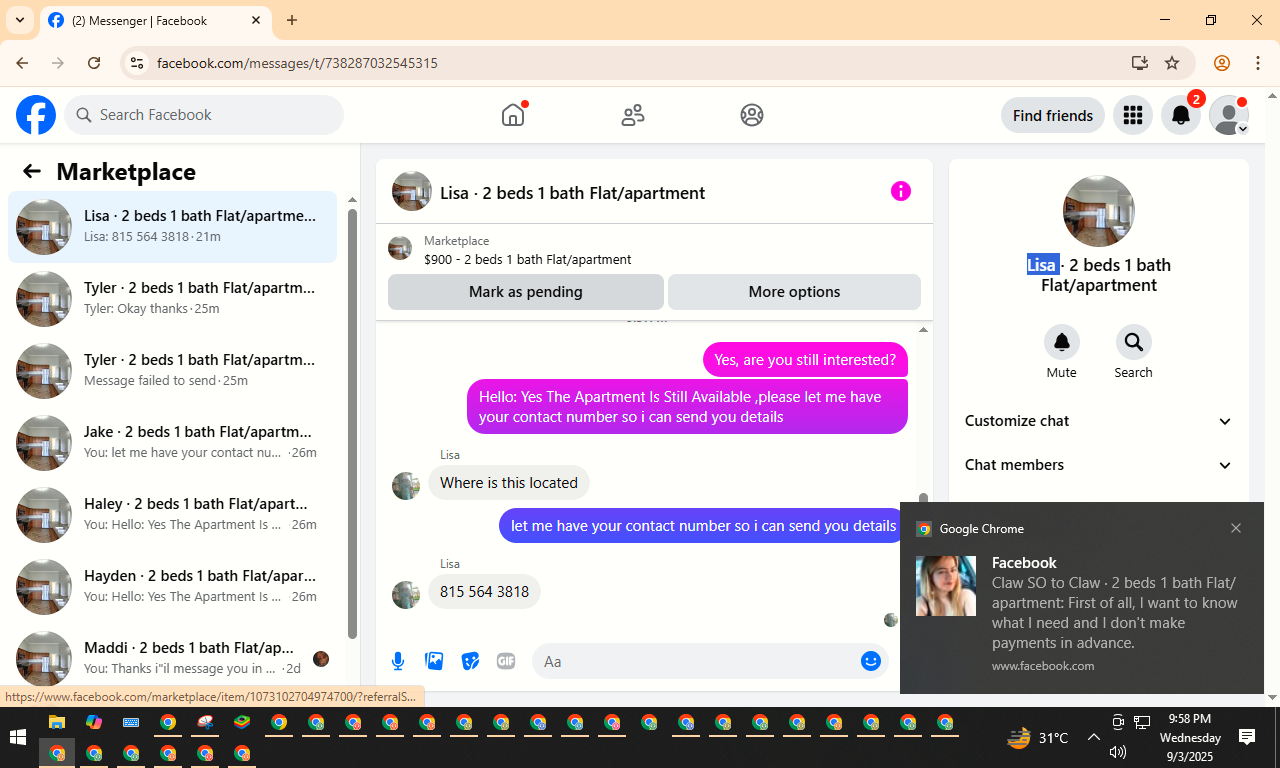Open the emoji picker in message box
The image size is (1280, 768).
pyautogui.click(x=871, y=661)
